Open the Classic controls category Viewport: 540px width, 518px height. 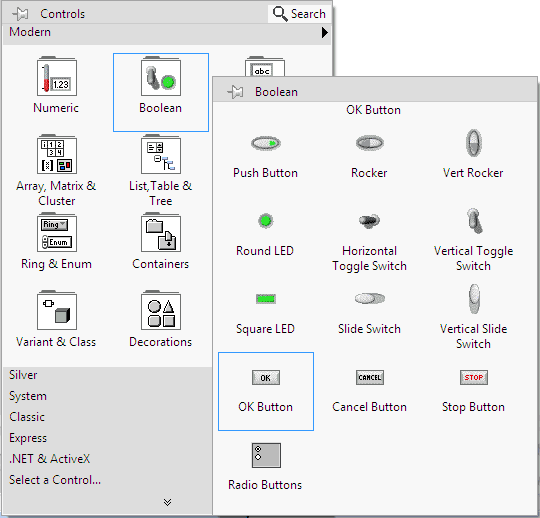tap(27, 417)
